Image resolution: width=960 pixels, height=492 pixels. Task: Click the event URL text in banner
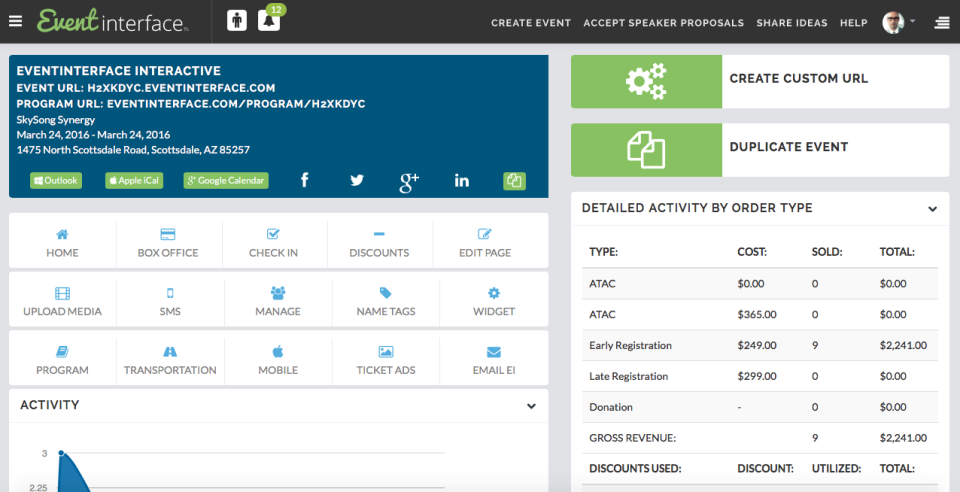coord(146,88)
